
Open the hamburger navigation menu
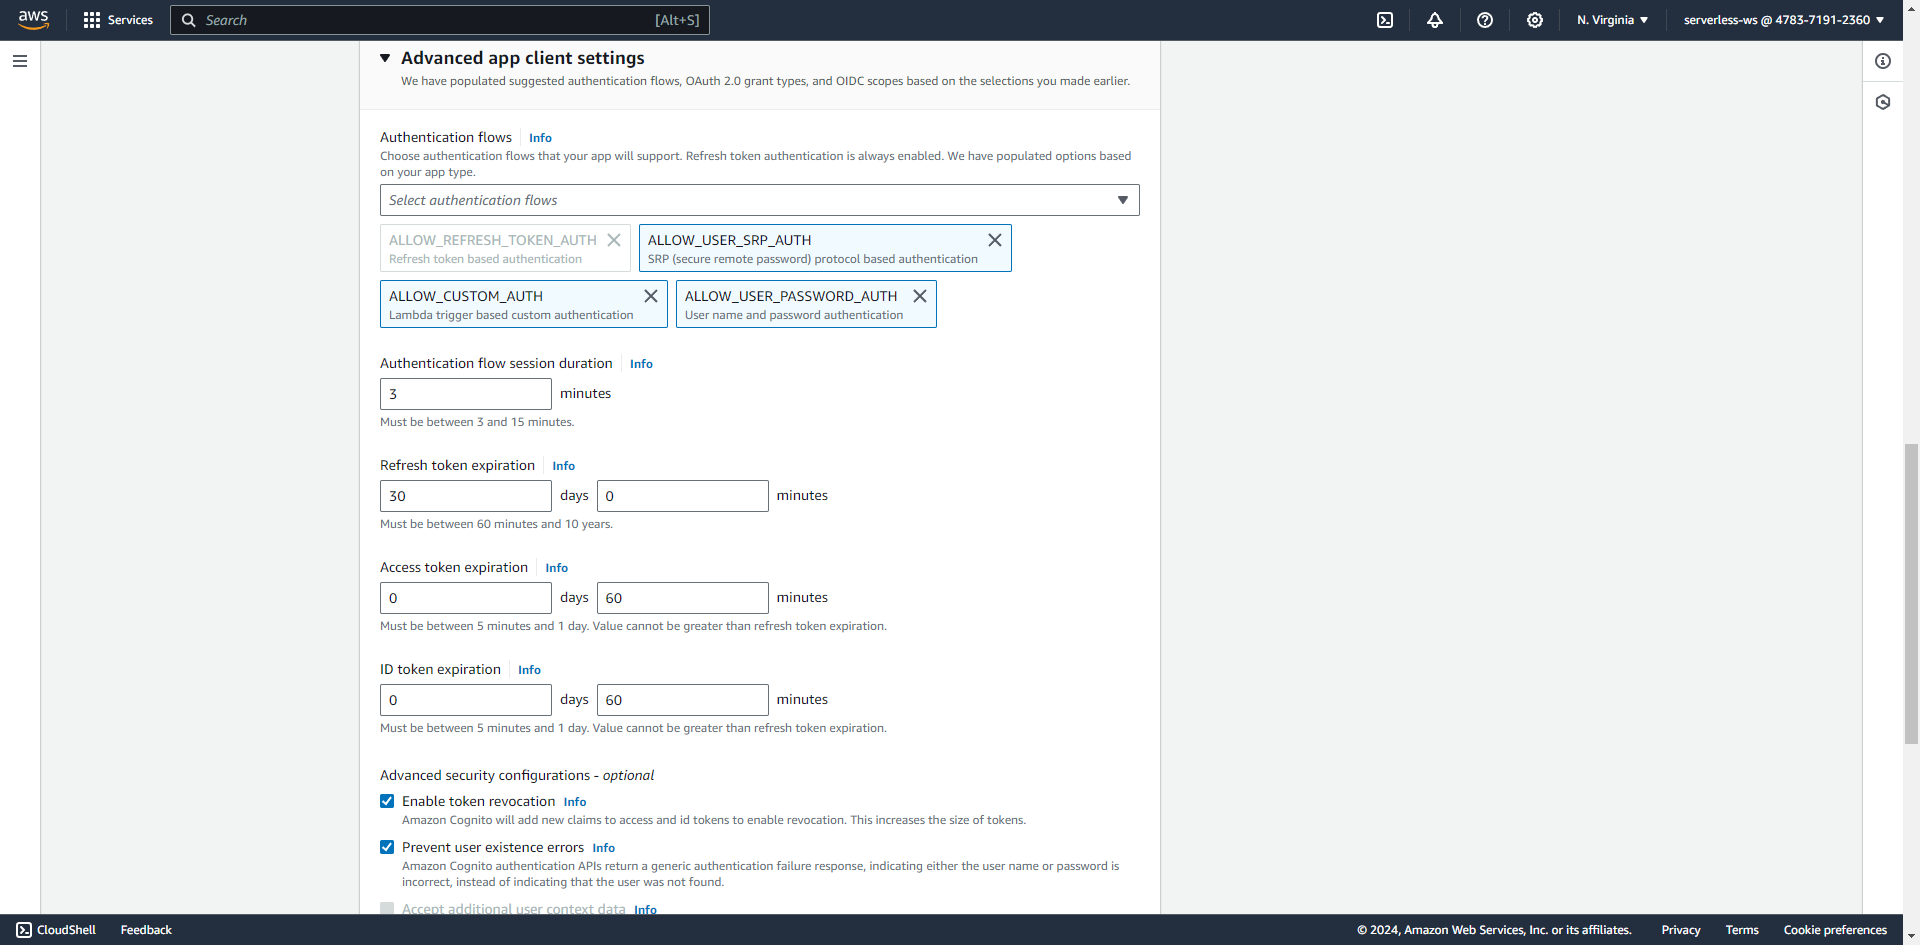point(20,61)
